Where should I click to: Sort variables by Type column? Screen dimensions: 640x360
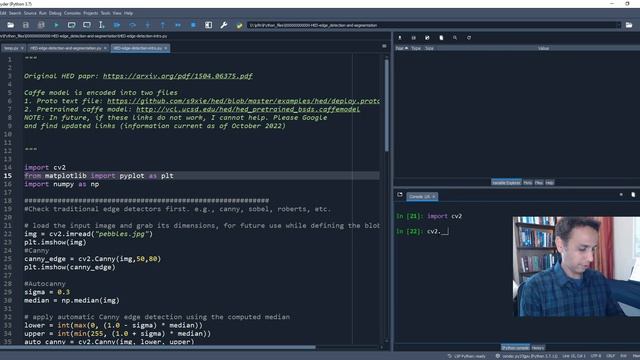[416, 48]
